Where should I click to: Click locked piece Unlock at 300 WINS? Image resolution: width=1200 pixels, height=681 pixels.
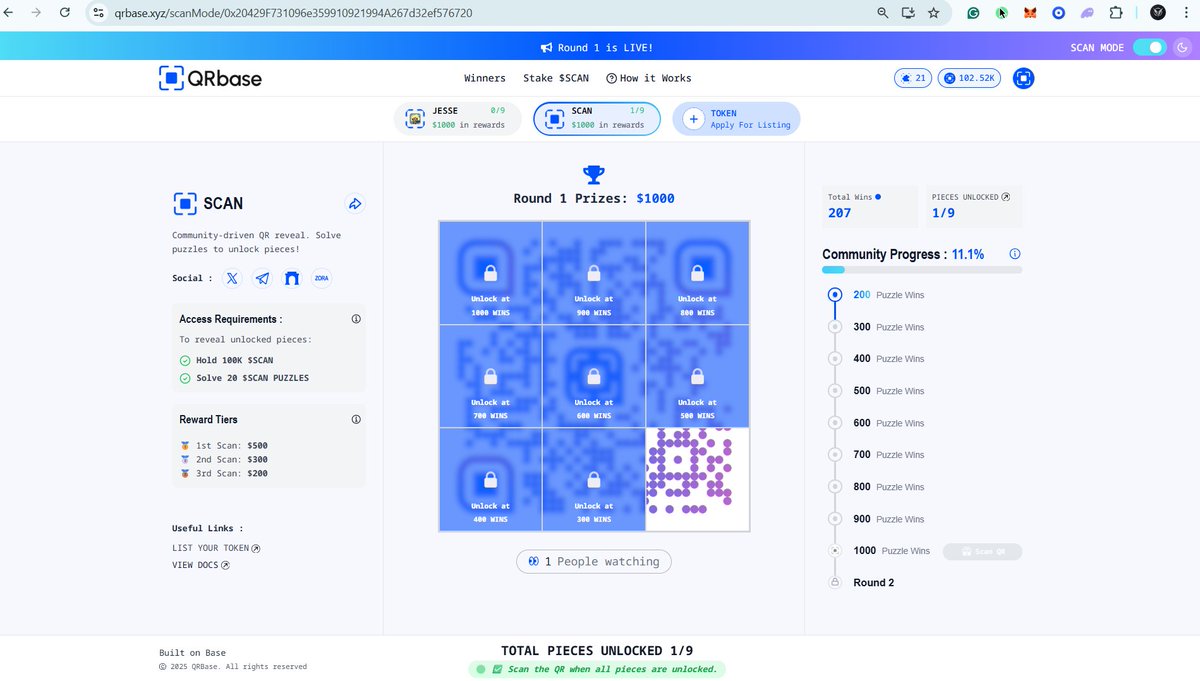coord(593,480)
